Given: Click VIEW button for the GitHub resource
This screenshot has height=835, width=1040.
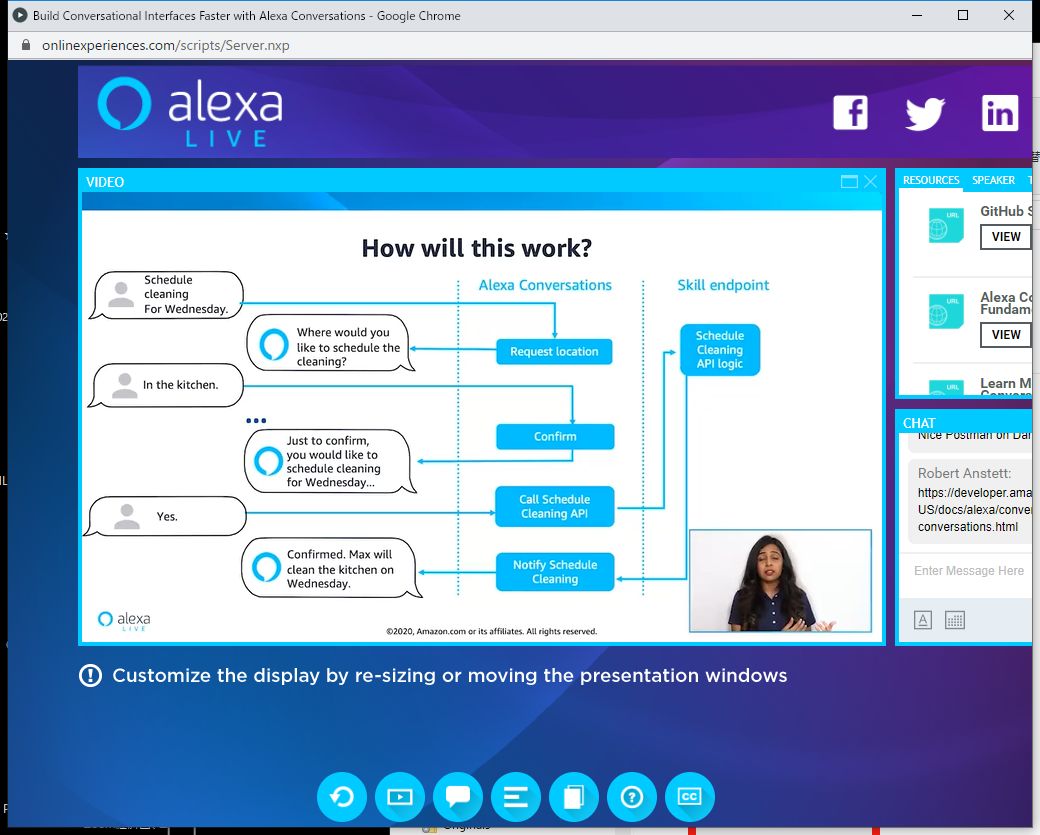Looking at the screenshot, I should (1006, 237).
